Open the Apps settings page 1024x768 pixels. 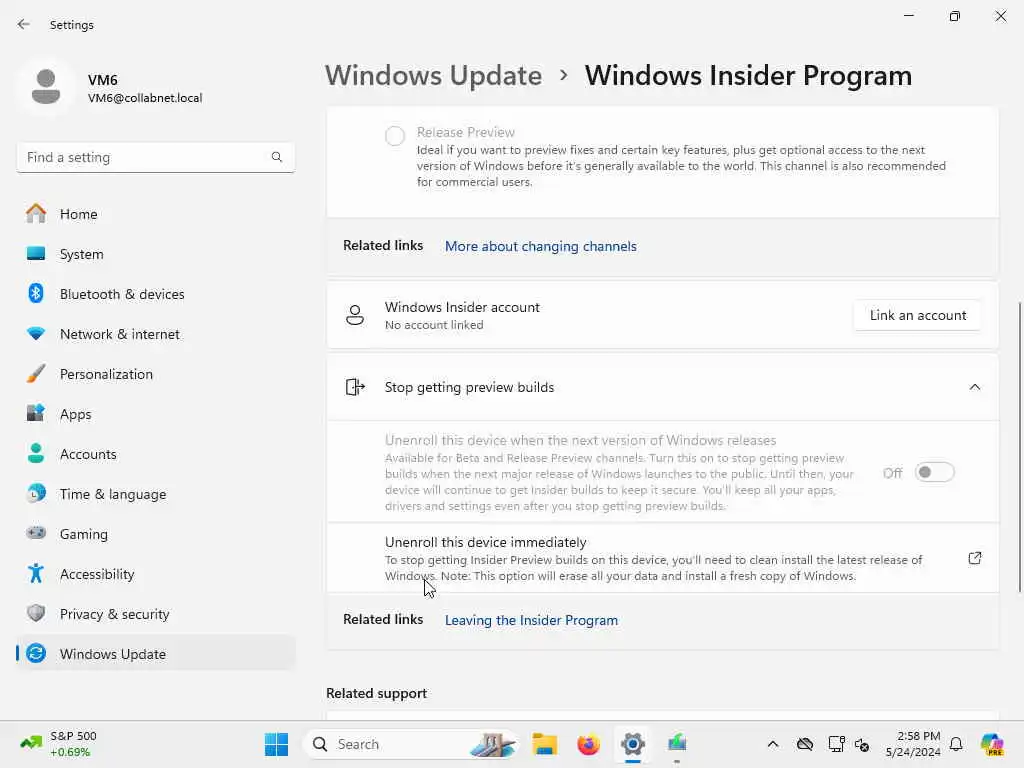coord(155,413)
